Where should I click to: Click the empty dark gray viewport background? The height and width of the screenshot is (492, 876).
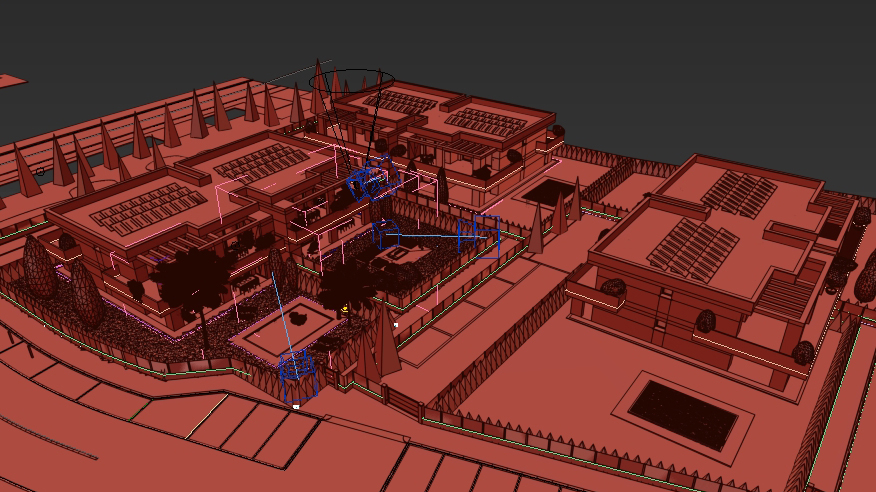click(x=650, y=60)
